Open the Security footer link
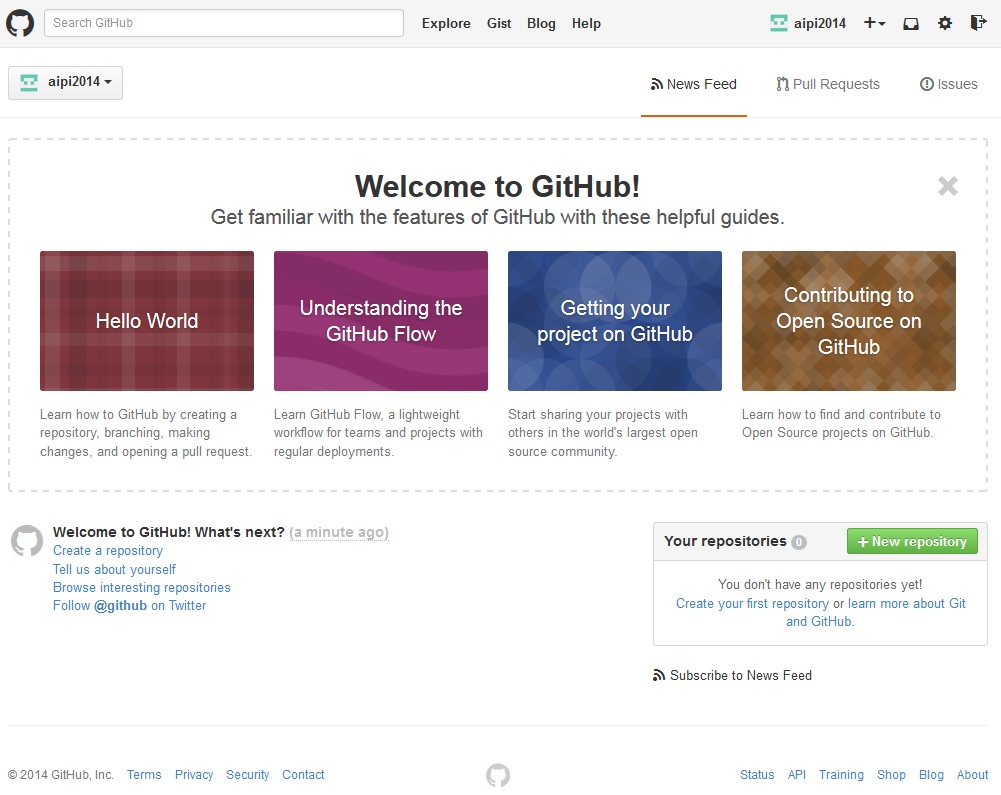Viewport: 1001px width, 795px height. point(248,775)
